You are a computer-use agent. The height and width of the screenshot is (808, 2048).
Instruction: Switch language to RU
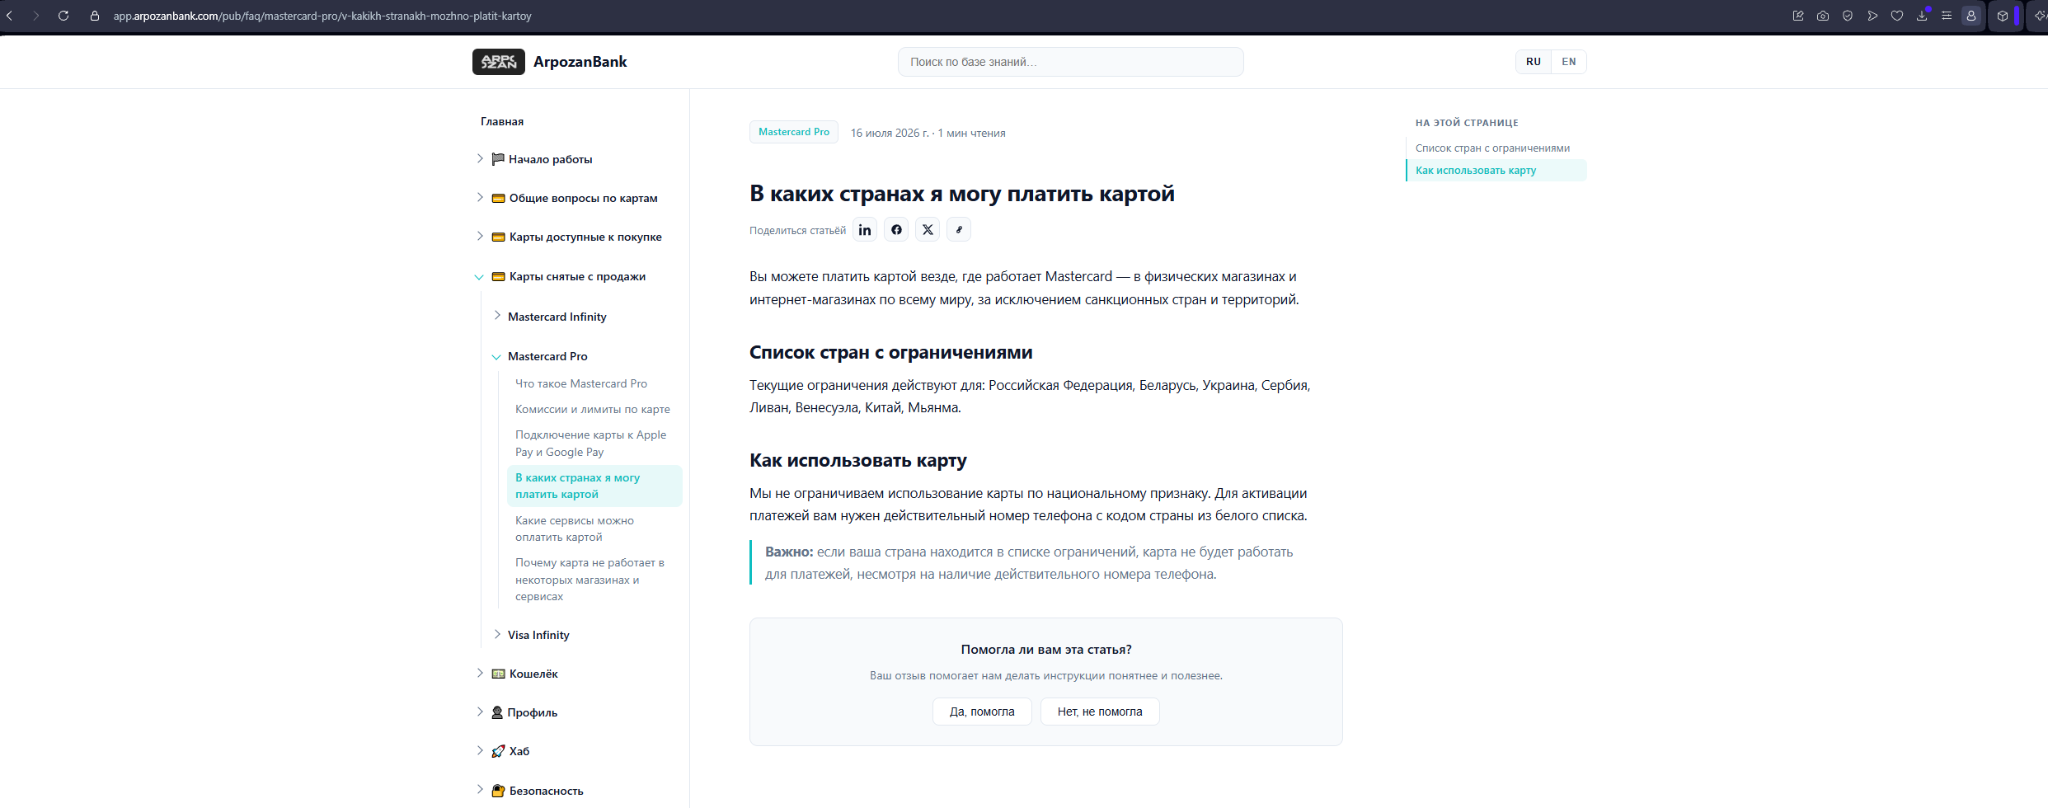pos(1533,62)
